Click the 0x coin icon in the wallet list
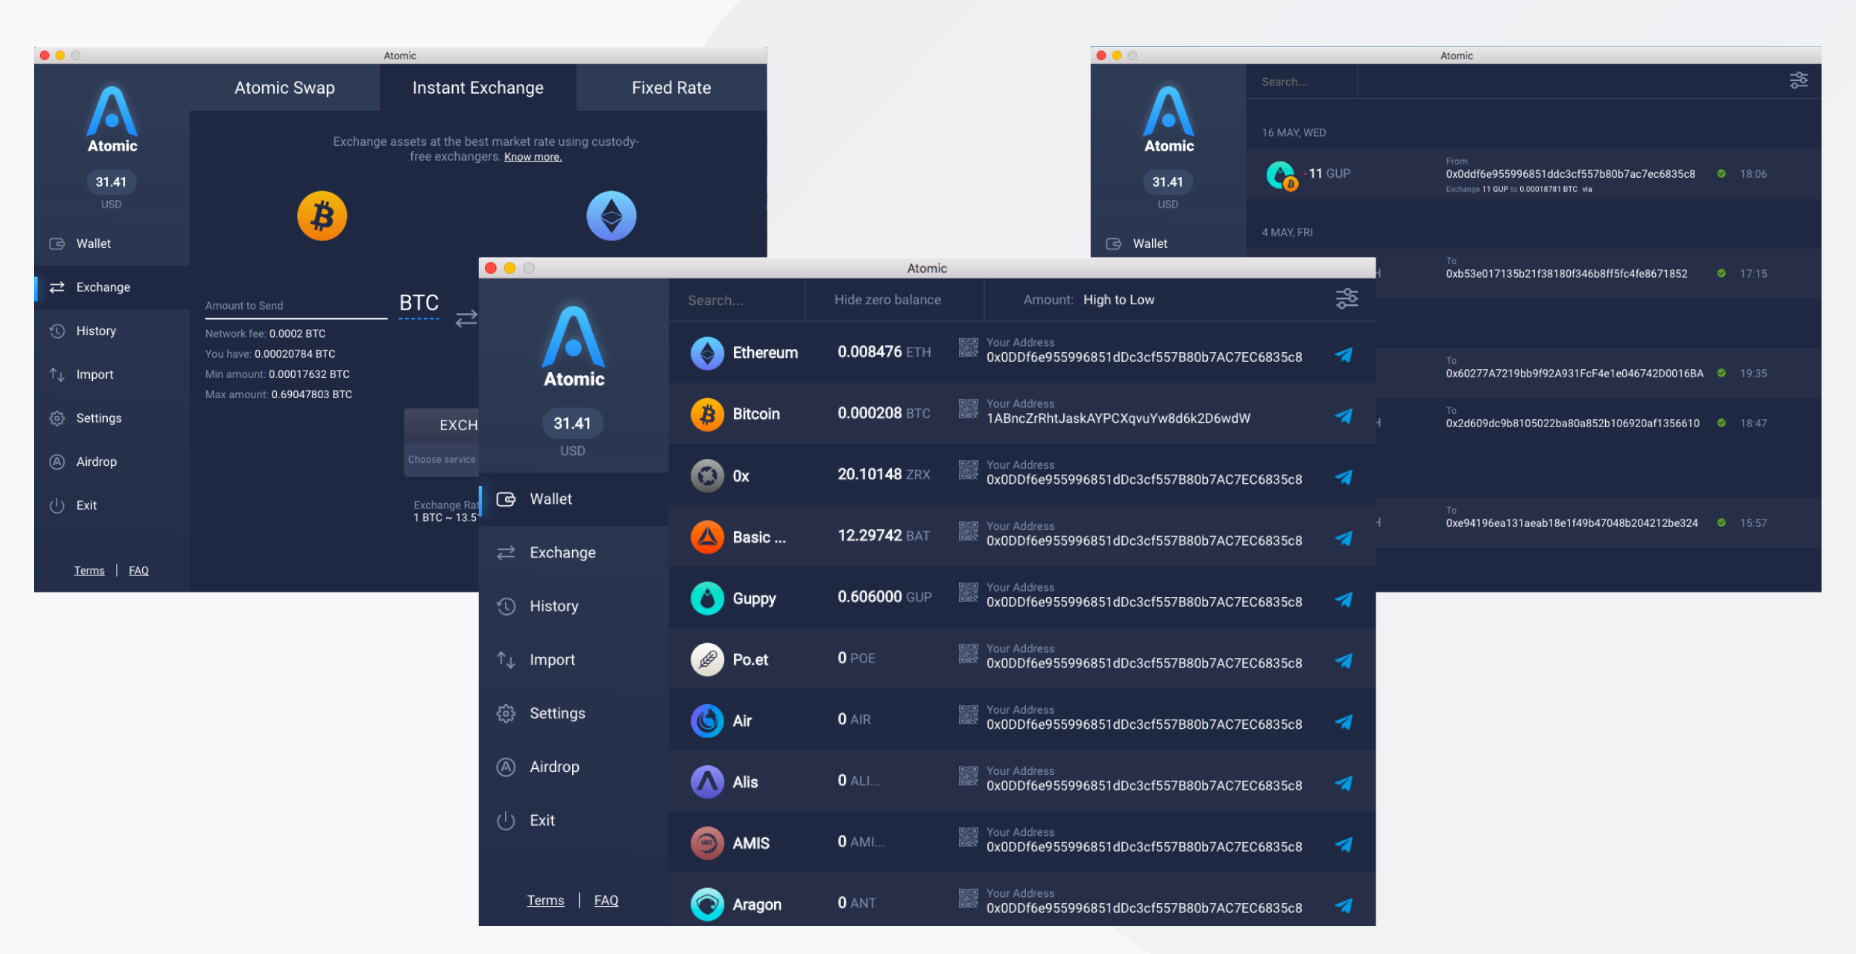 coord(707,476)
